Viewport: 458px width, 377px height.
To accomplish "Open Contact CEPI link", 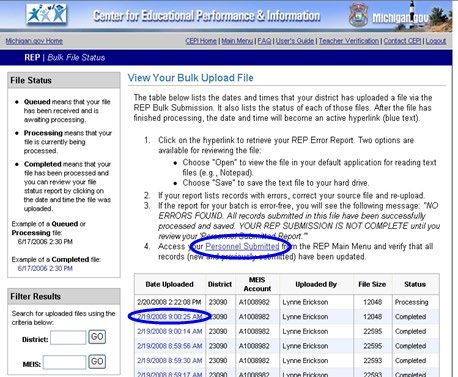I will click(x=402, y=41).
